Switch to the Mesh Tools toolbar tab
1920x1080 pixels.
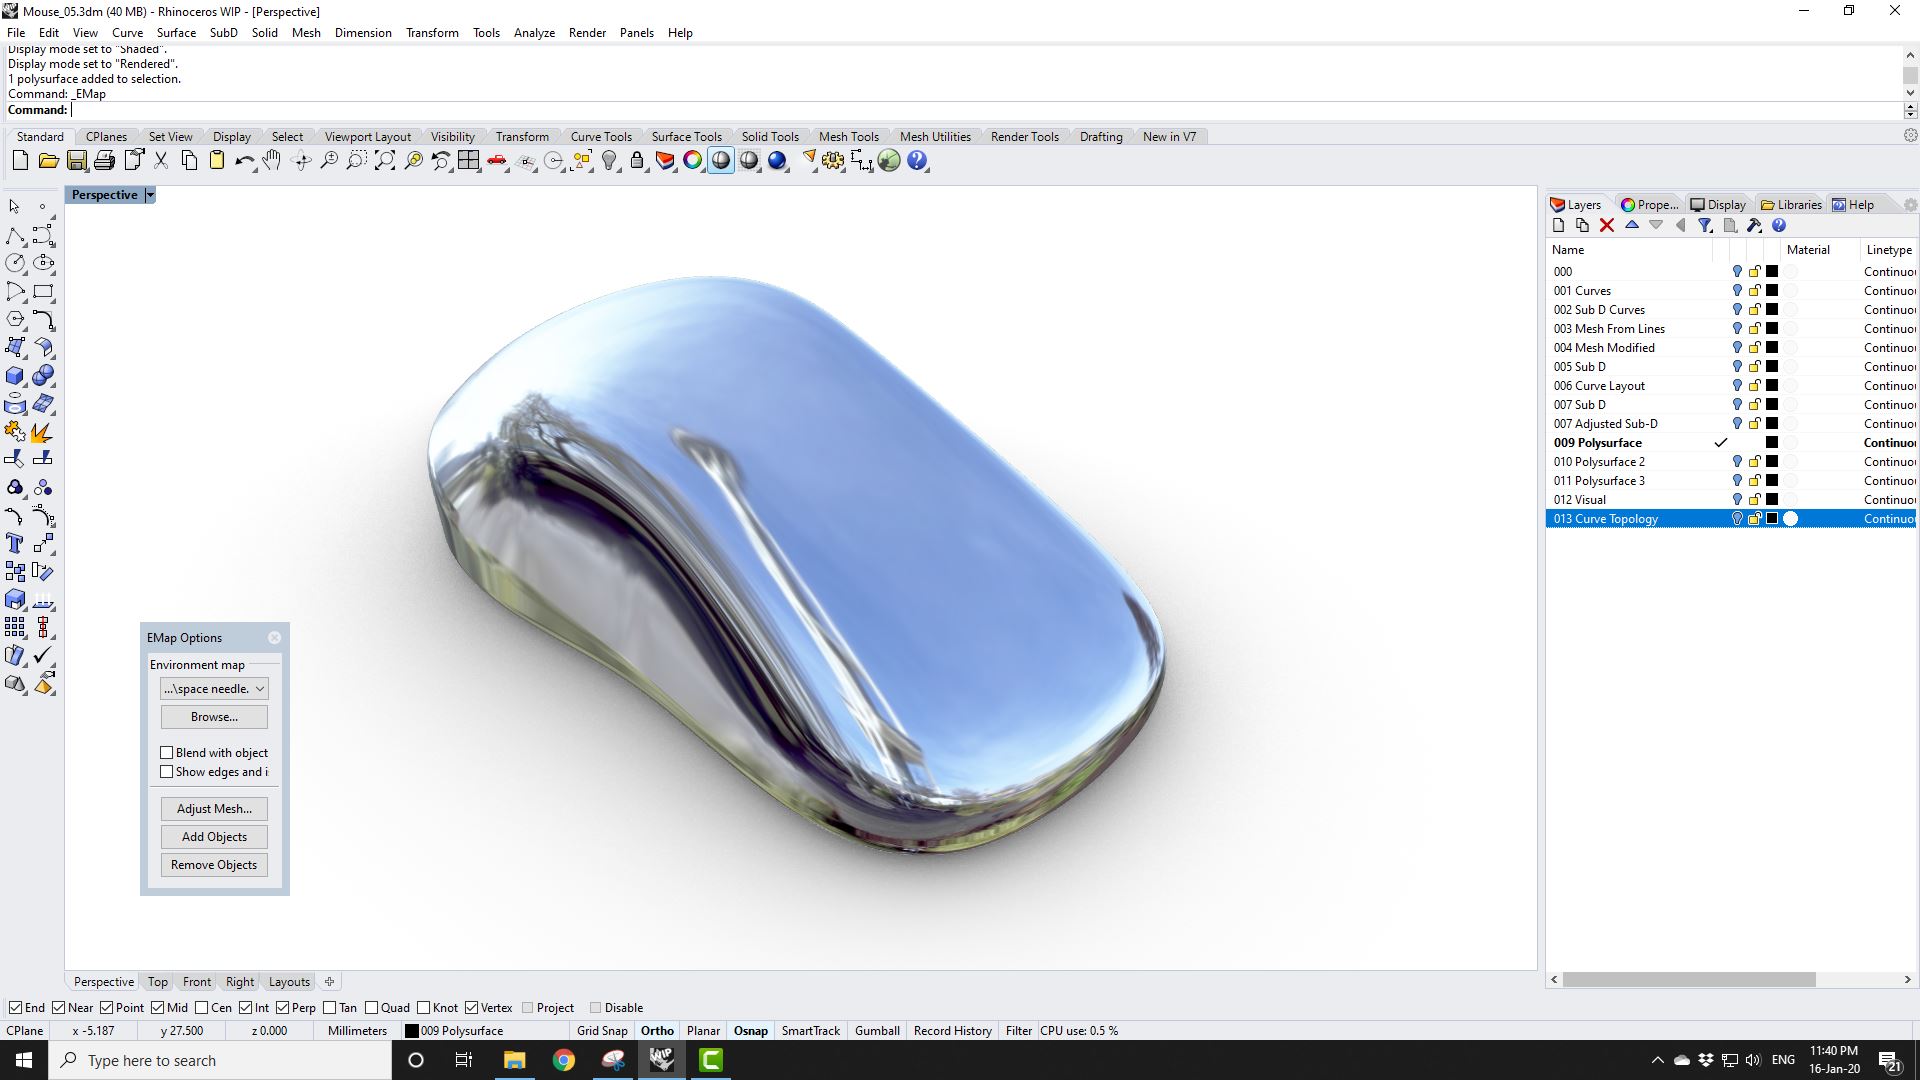click(848, 137)
